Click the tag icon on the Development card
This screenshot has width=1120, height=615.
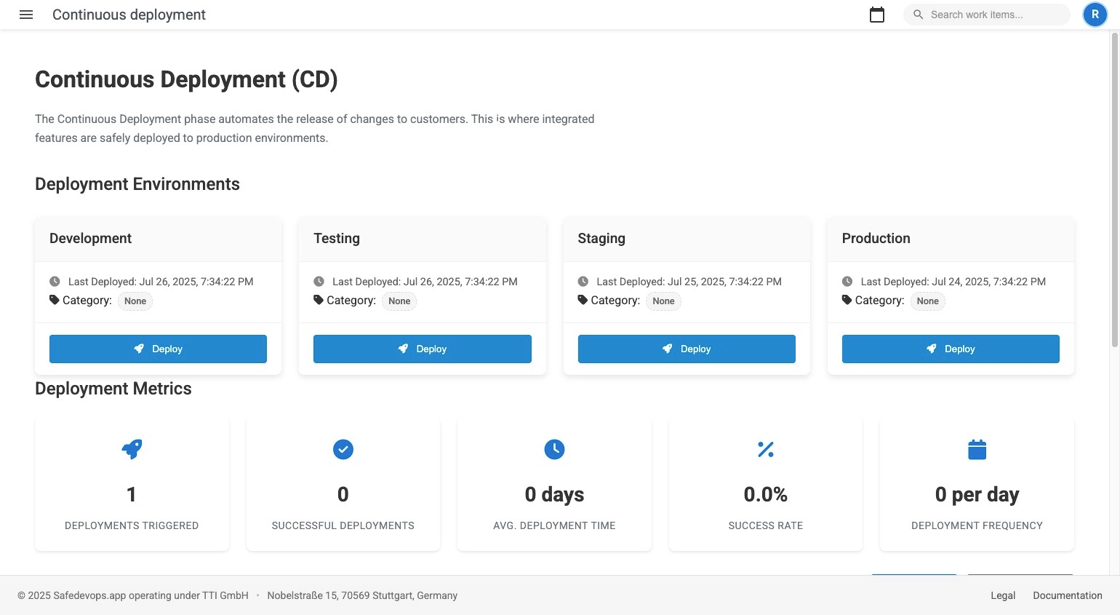53,299
